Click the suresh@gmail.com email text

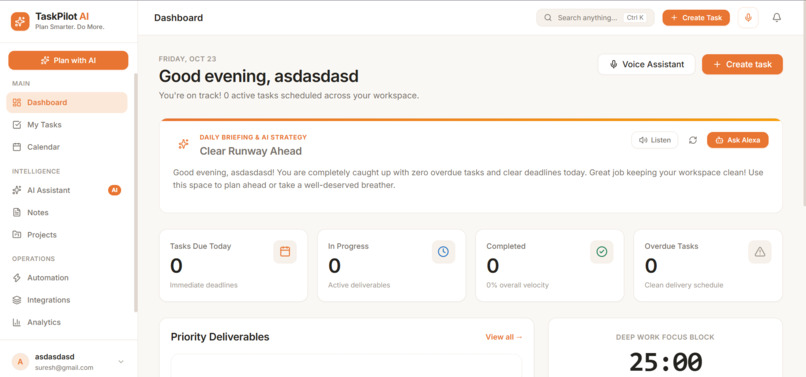[x=64, y=368]
